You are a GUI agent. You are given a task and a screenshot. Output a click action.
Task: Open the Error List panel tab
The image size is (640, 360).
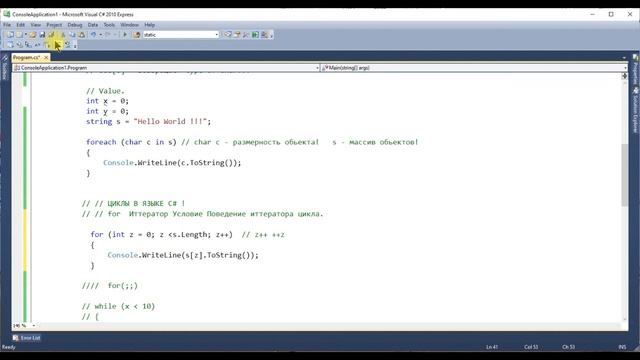tap(27, 338)
